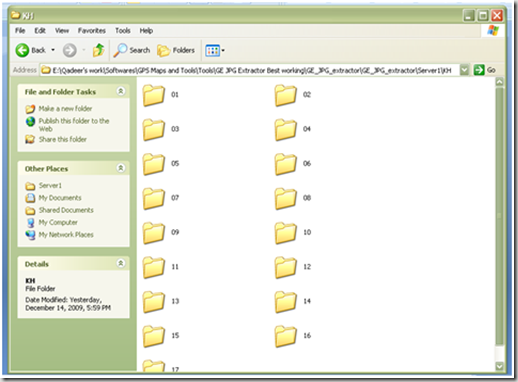Select folder icon 14
Screen dimensions: 518x382
286,302
